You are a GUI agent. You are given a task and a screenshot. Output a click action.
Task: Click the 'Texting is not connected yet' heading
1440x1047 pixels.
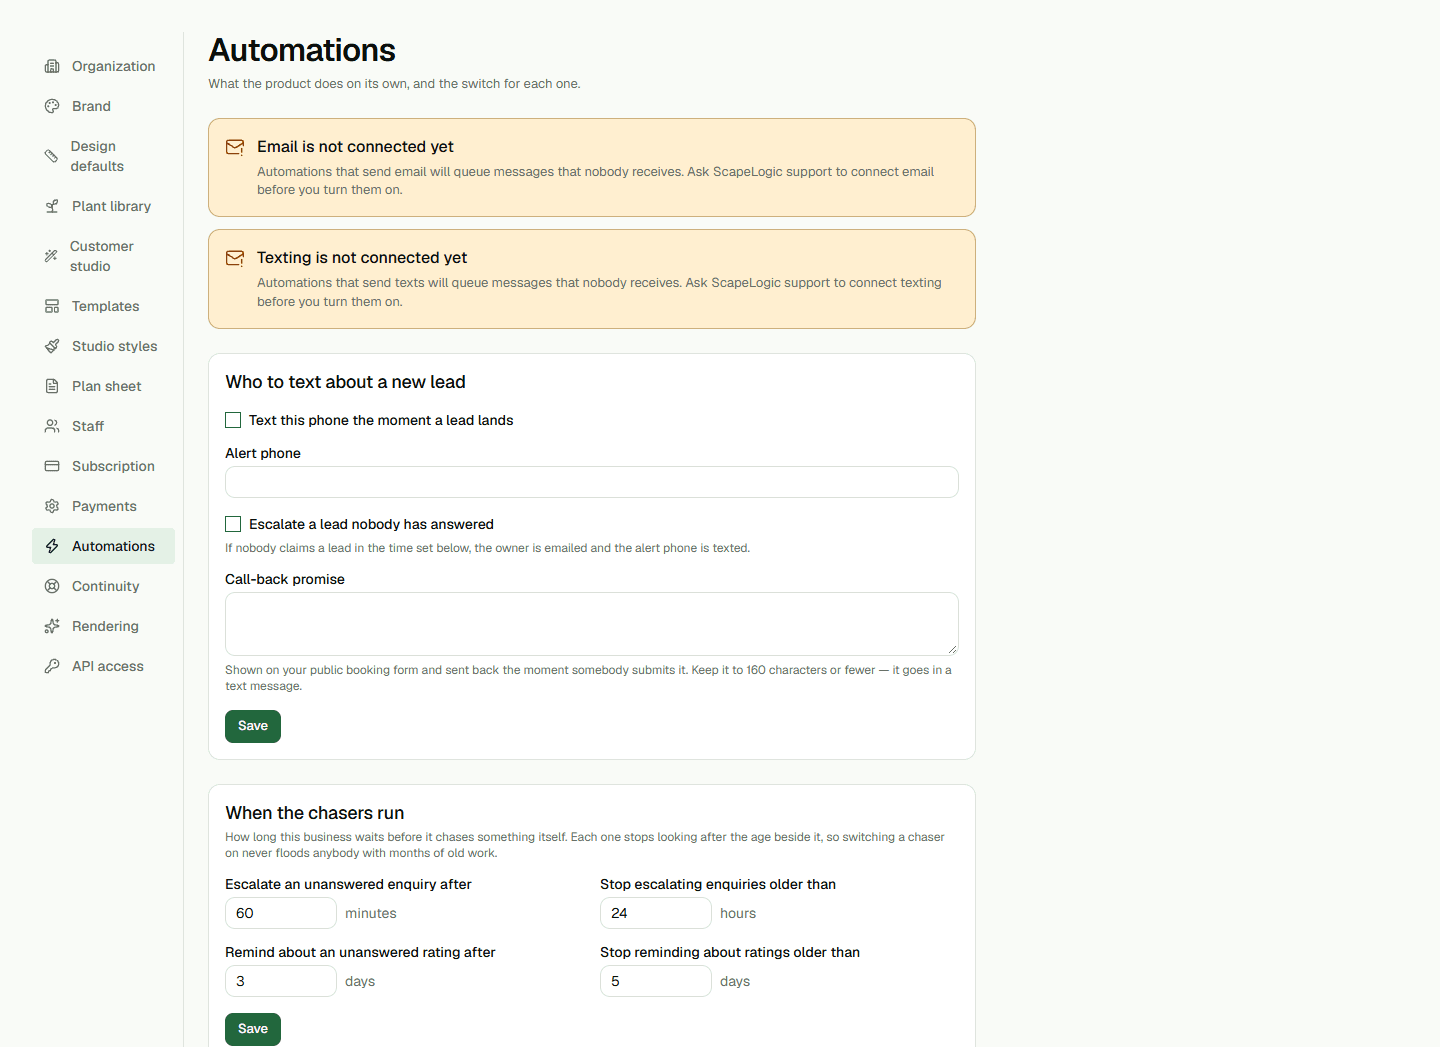[362, 258]
